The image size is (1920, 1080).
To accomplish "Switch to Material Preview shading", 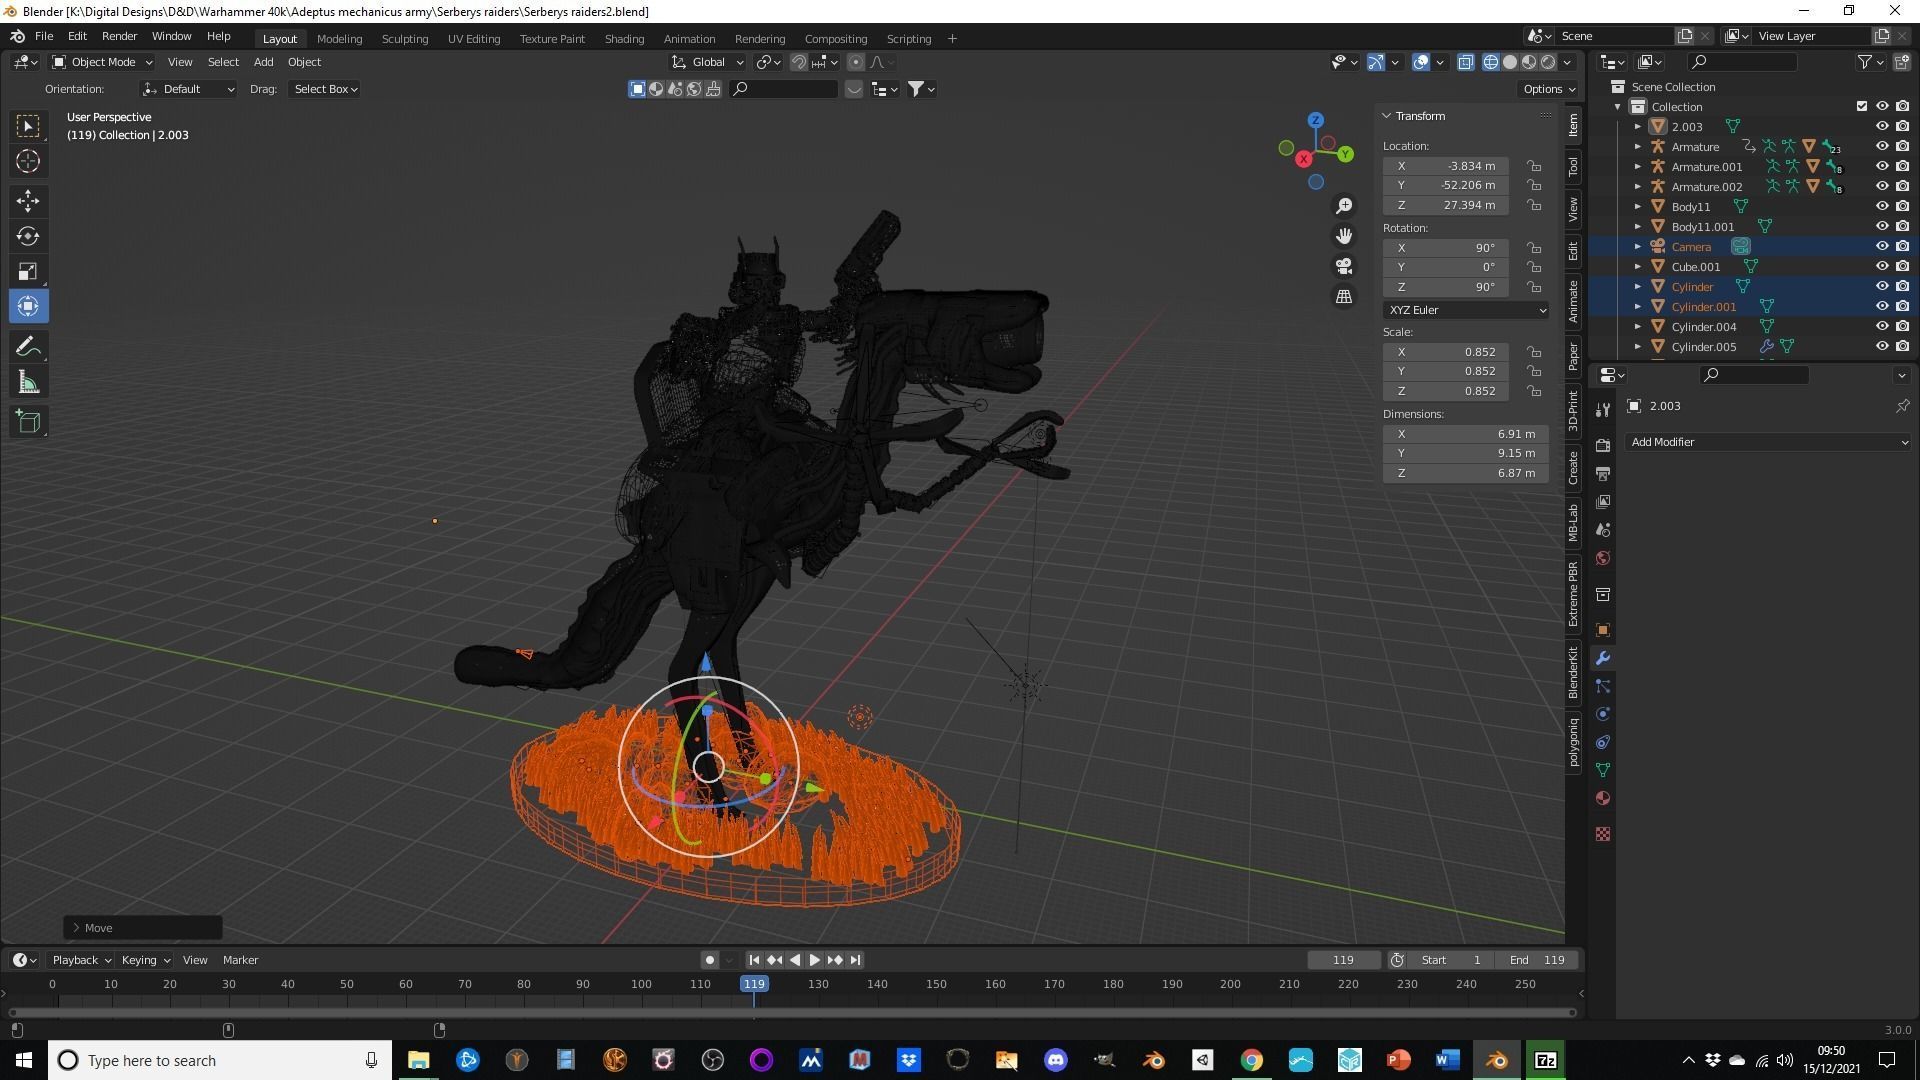I will click(x=1529, y=62).
